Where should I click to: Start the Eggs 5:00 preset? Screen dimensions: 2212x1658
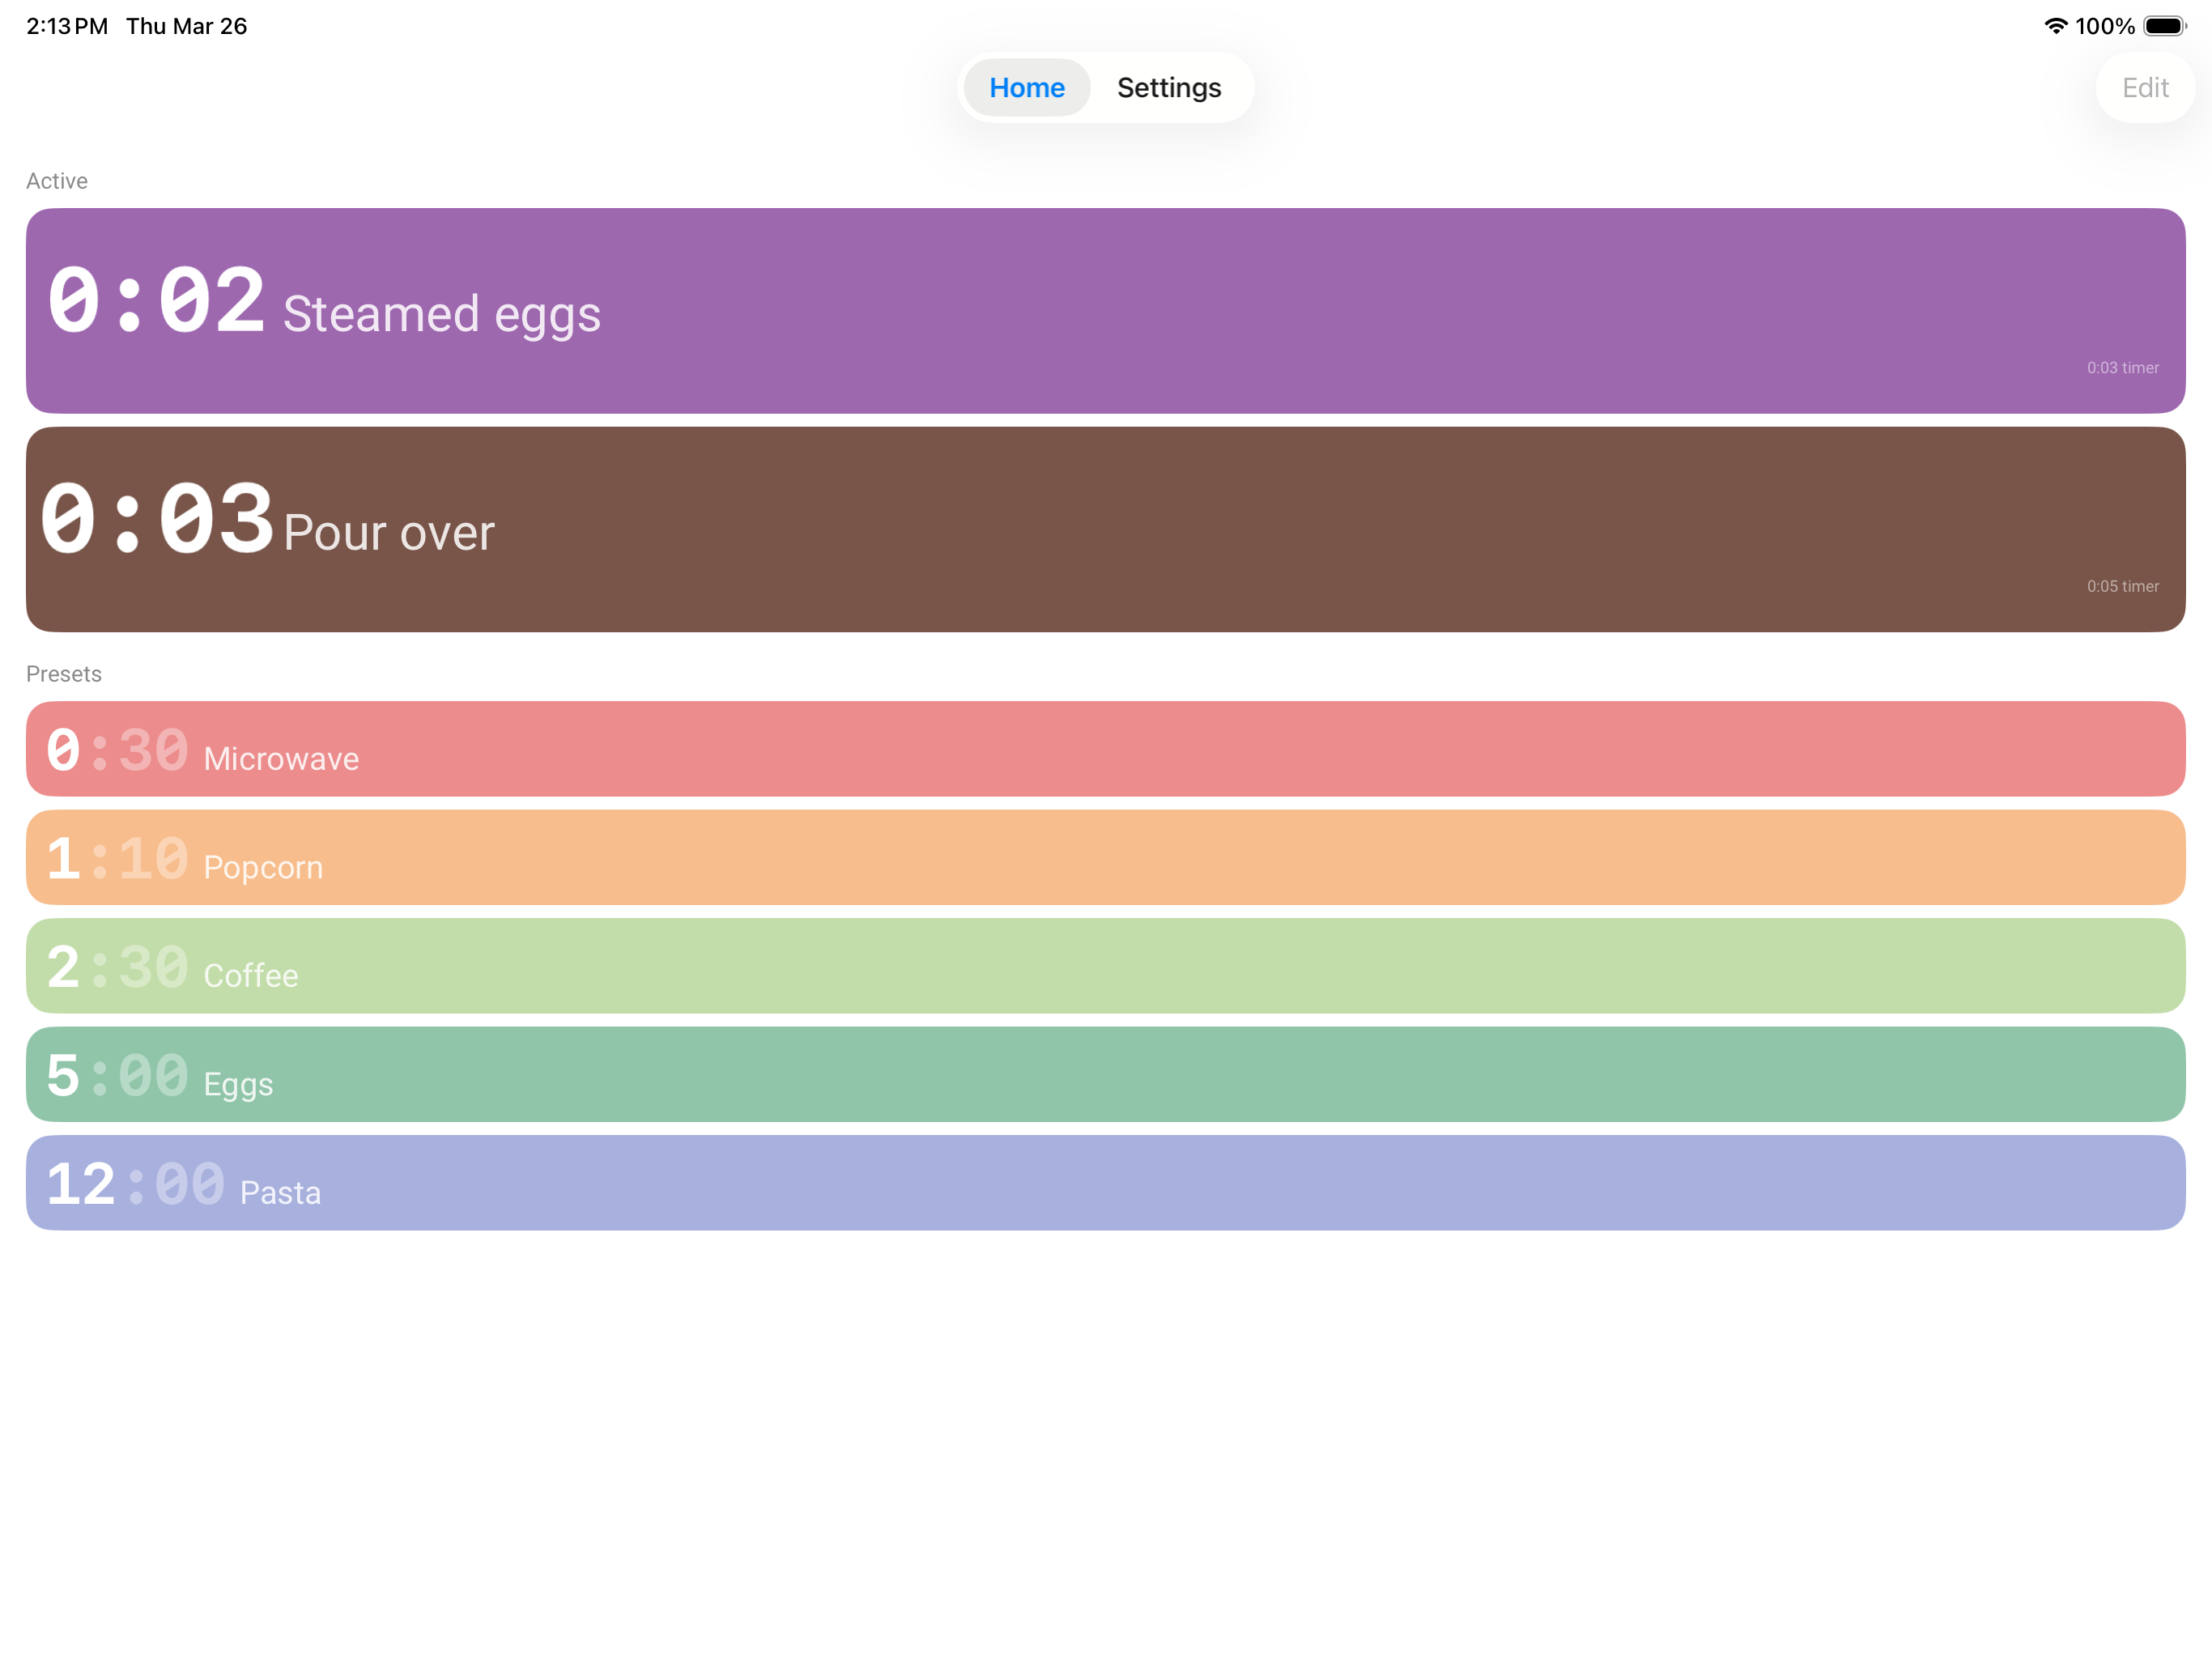click(1105, 1074)
